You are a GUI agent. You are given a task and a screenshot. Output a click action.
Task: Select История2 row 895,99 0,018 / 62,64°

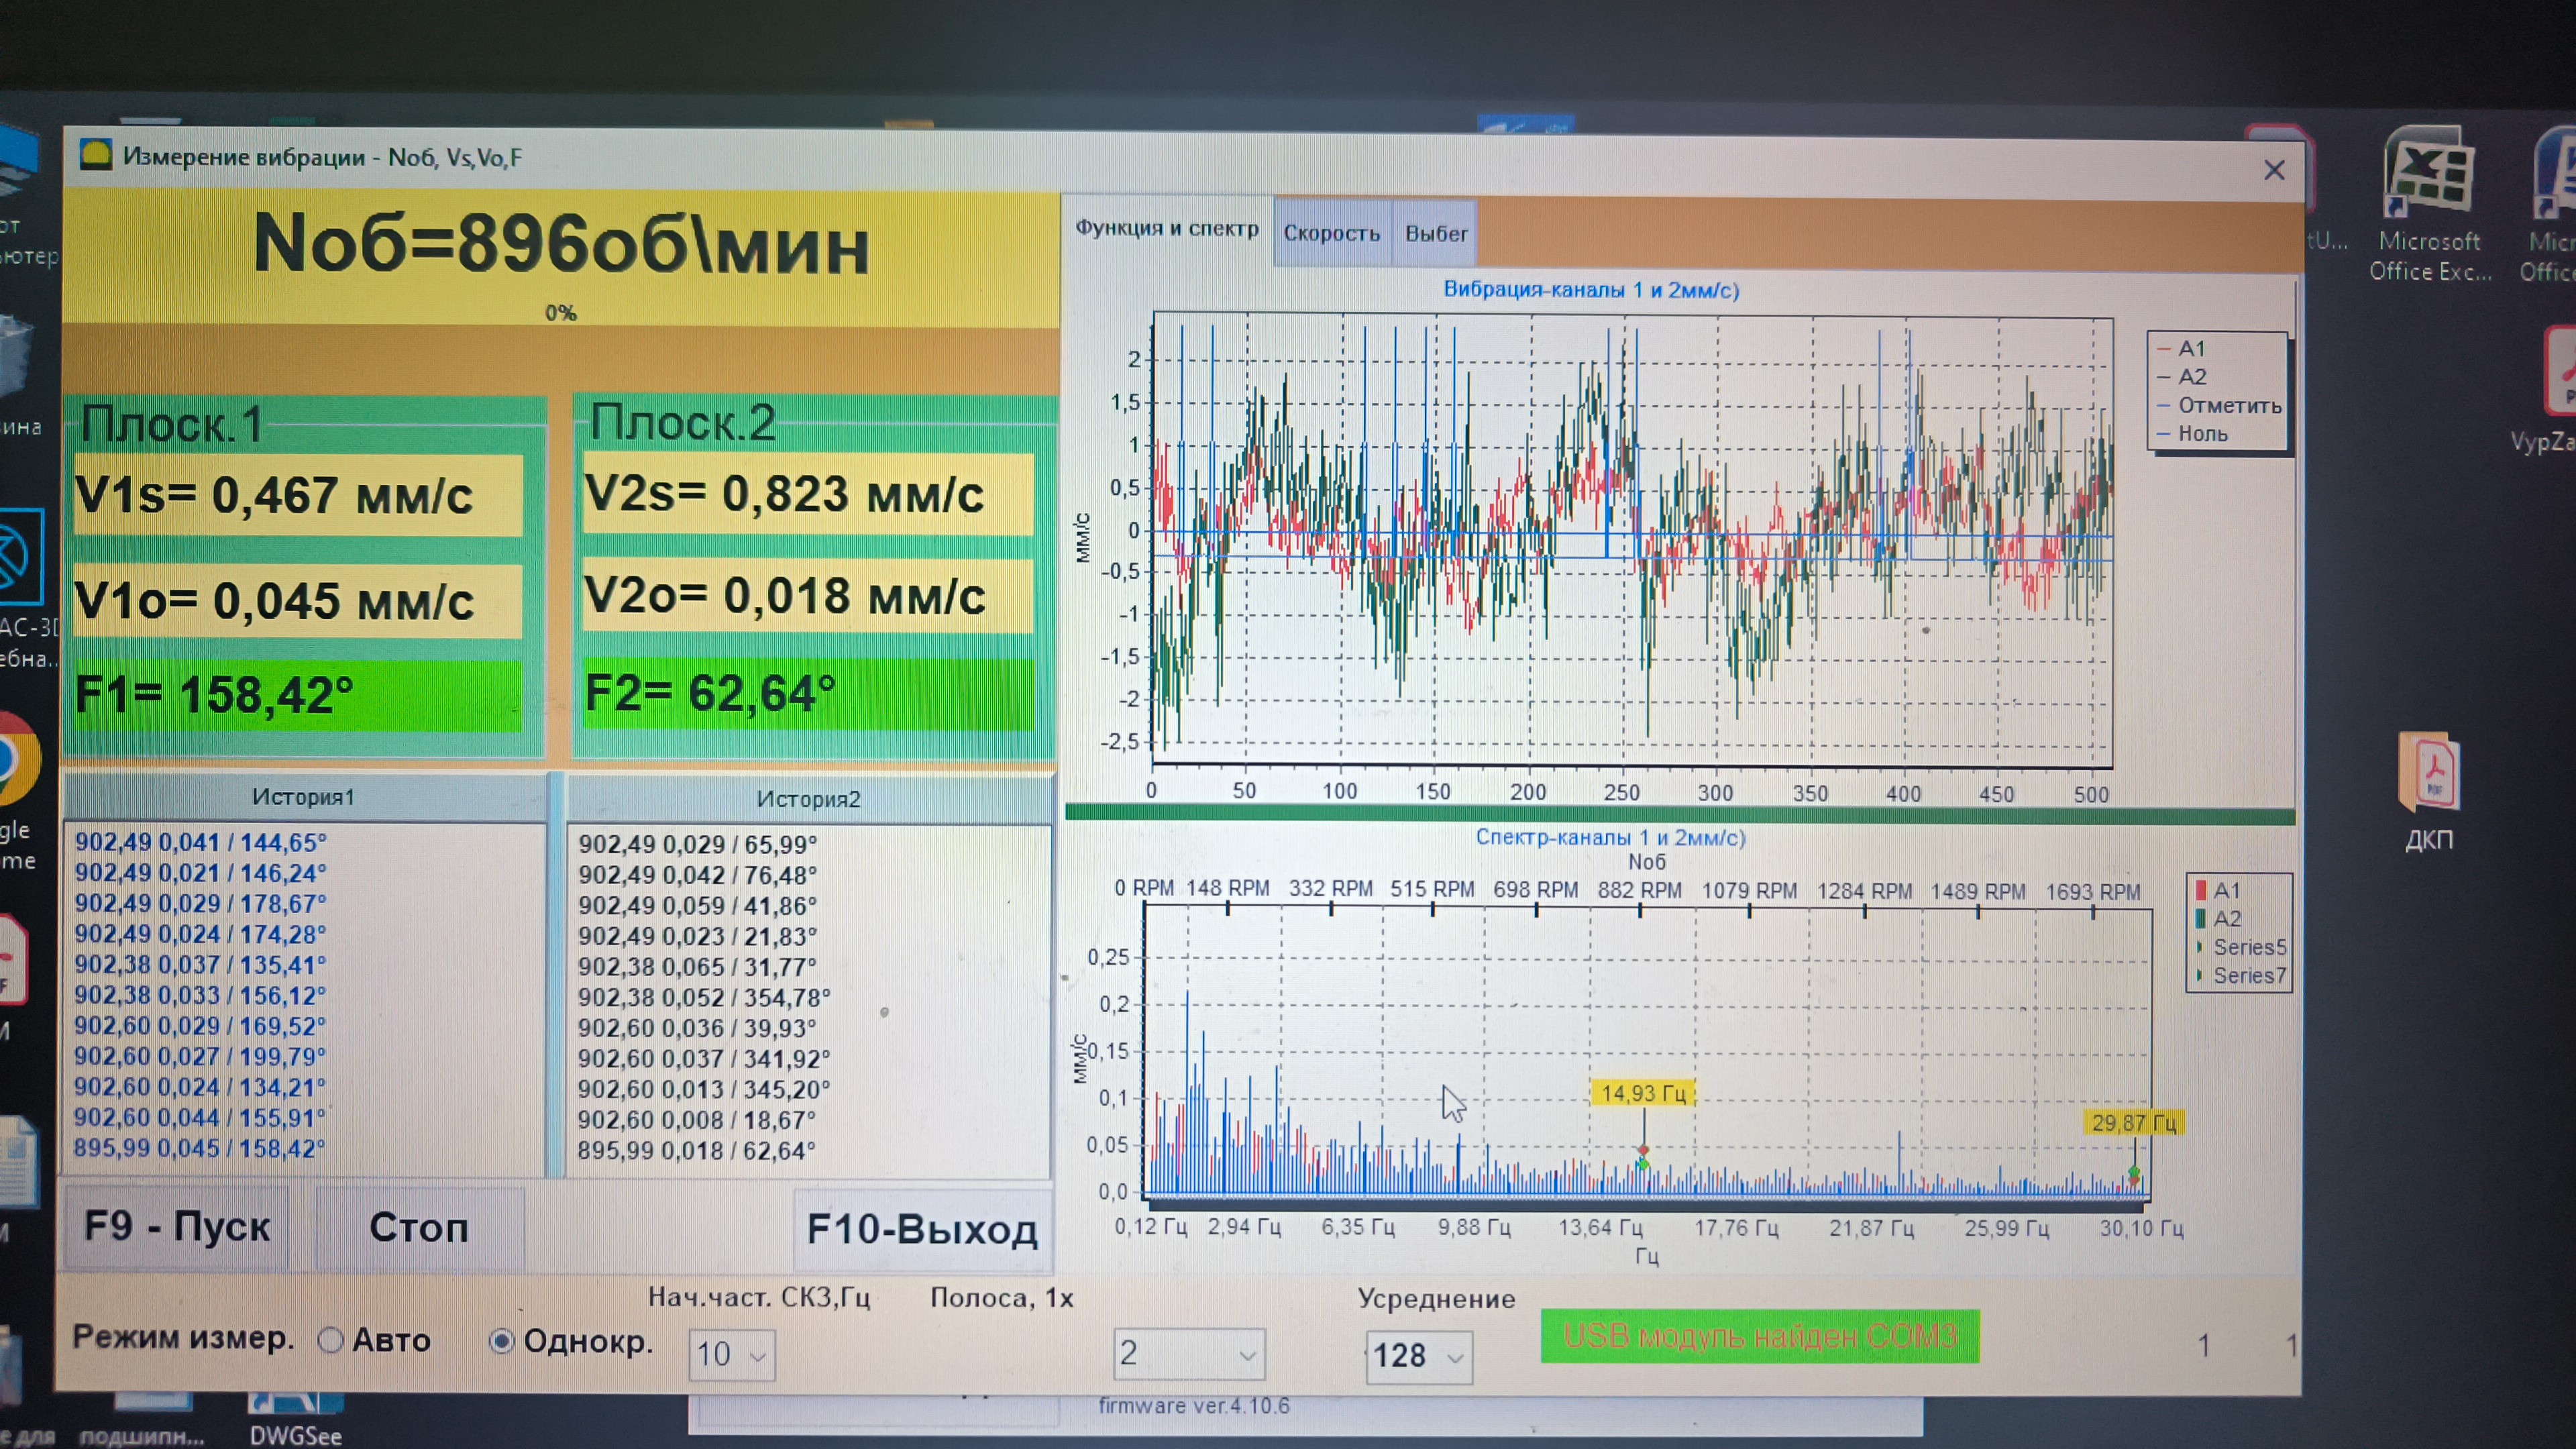tap(696, 1151)
